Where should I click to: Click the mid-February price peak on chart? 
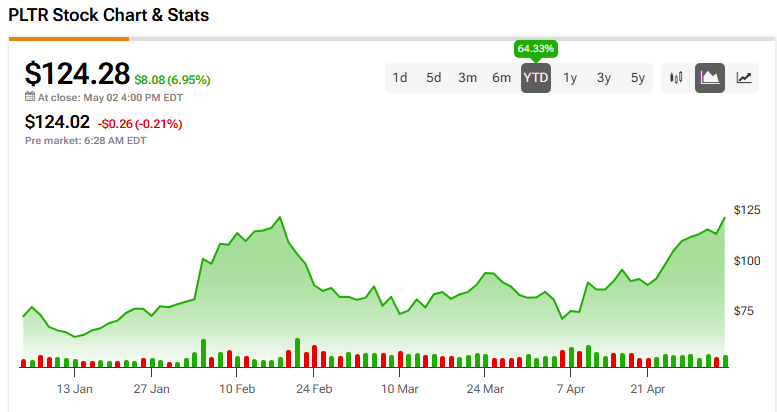(x=280, y=217)
